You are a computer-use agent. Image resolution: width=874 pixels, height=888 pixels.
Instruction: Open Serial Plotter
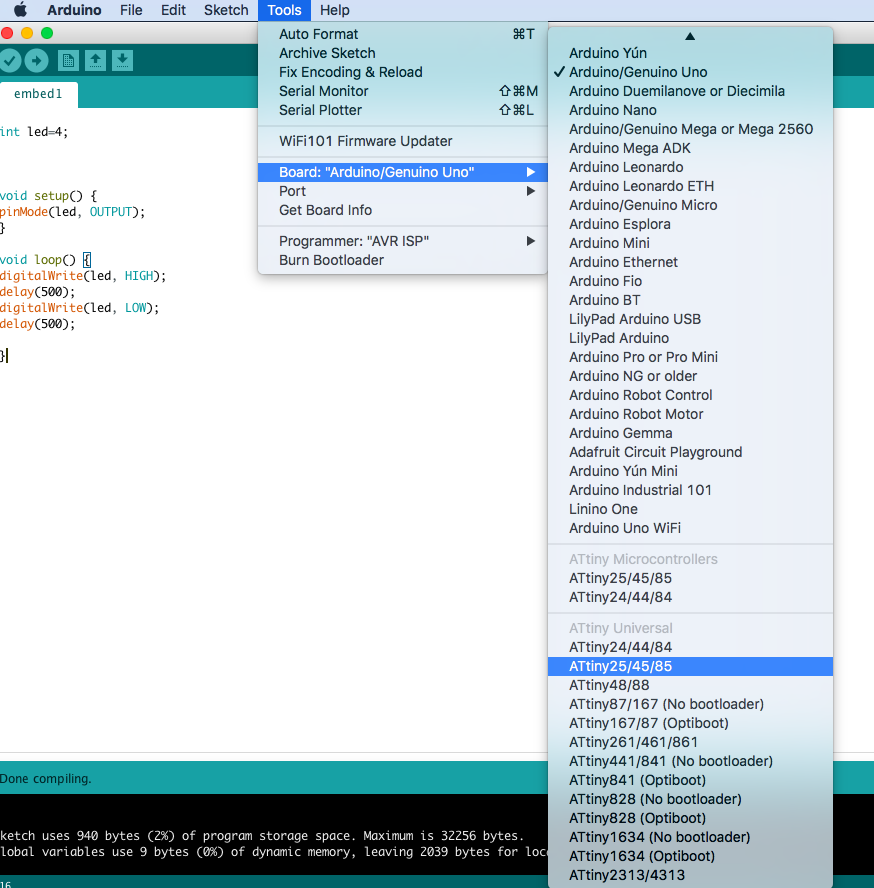[403, 110]
